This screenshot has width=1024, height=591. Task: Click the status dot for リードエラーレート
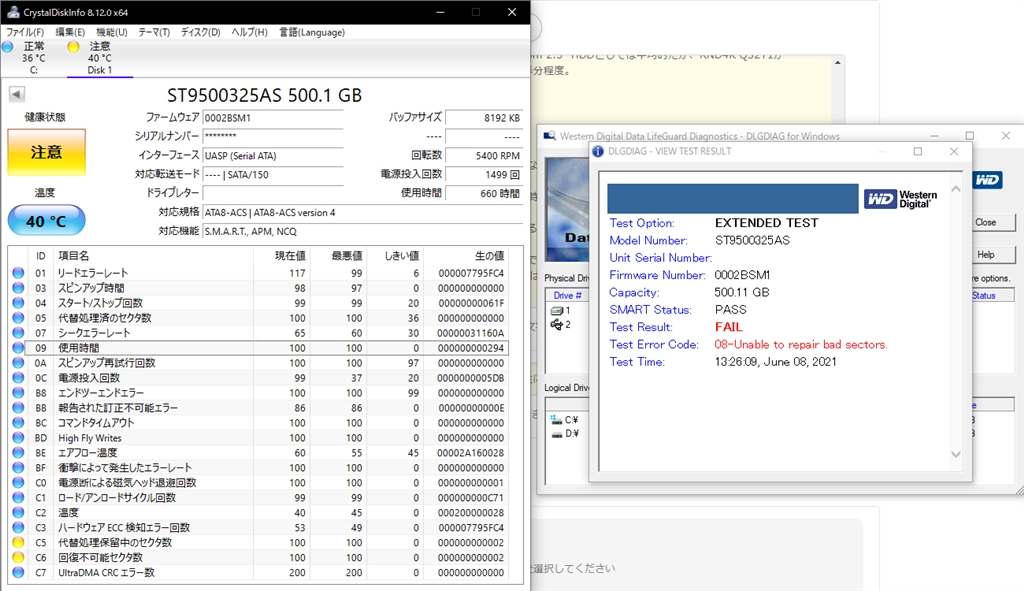tap(18, 273)
